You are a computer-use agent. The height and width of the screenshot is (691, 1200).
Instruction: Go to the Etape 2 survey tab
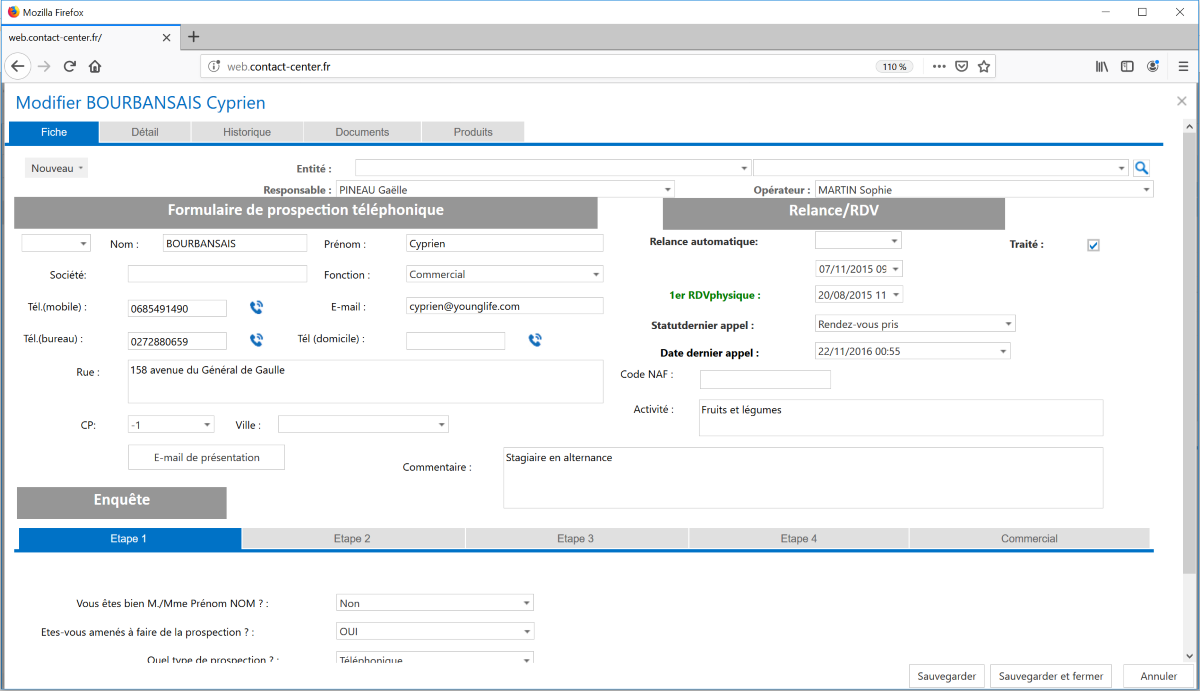tap(353, 539)
